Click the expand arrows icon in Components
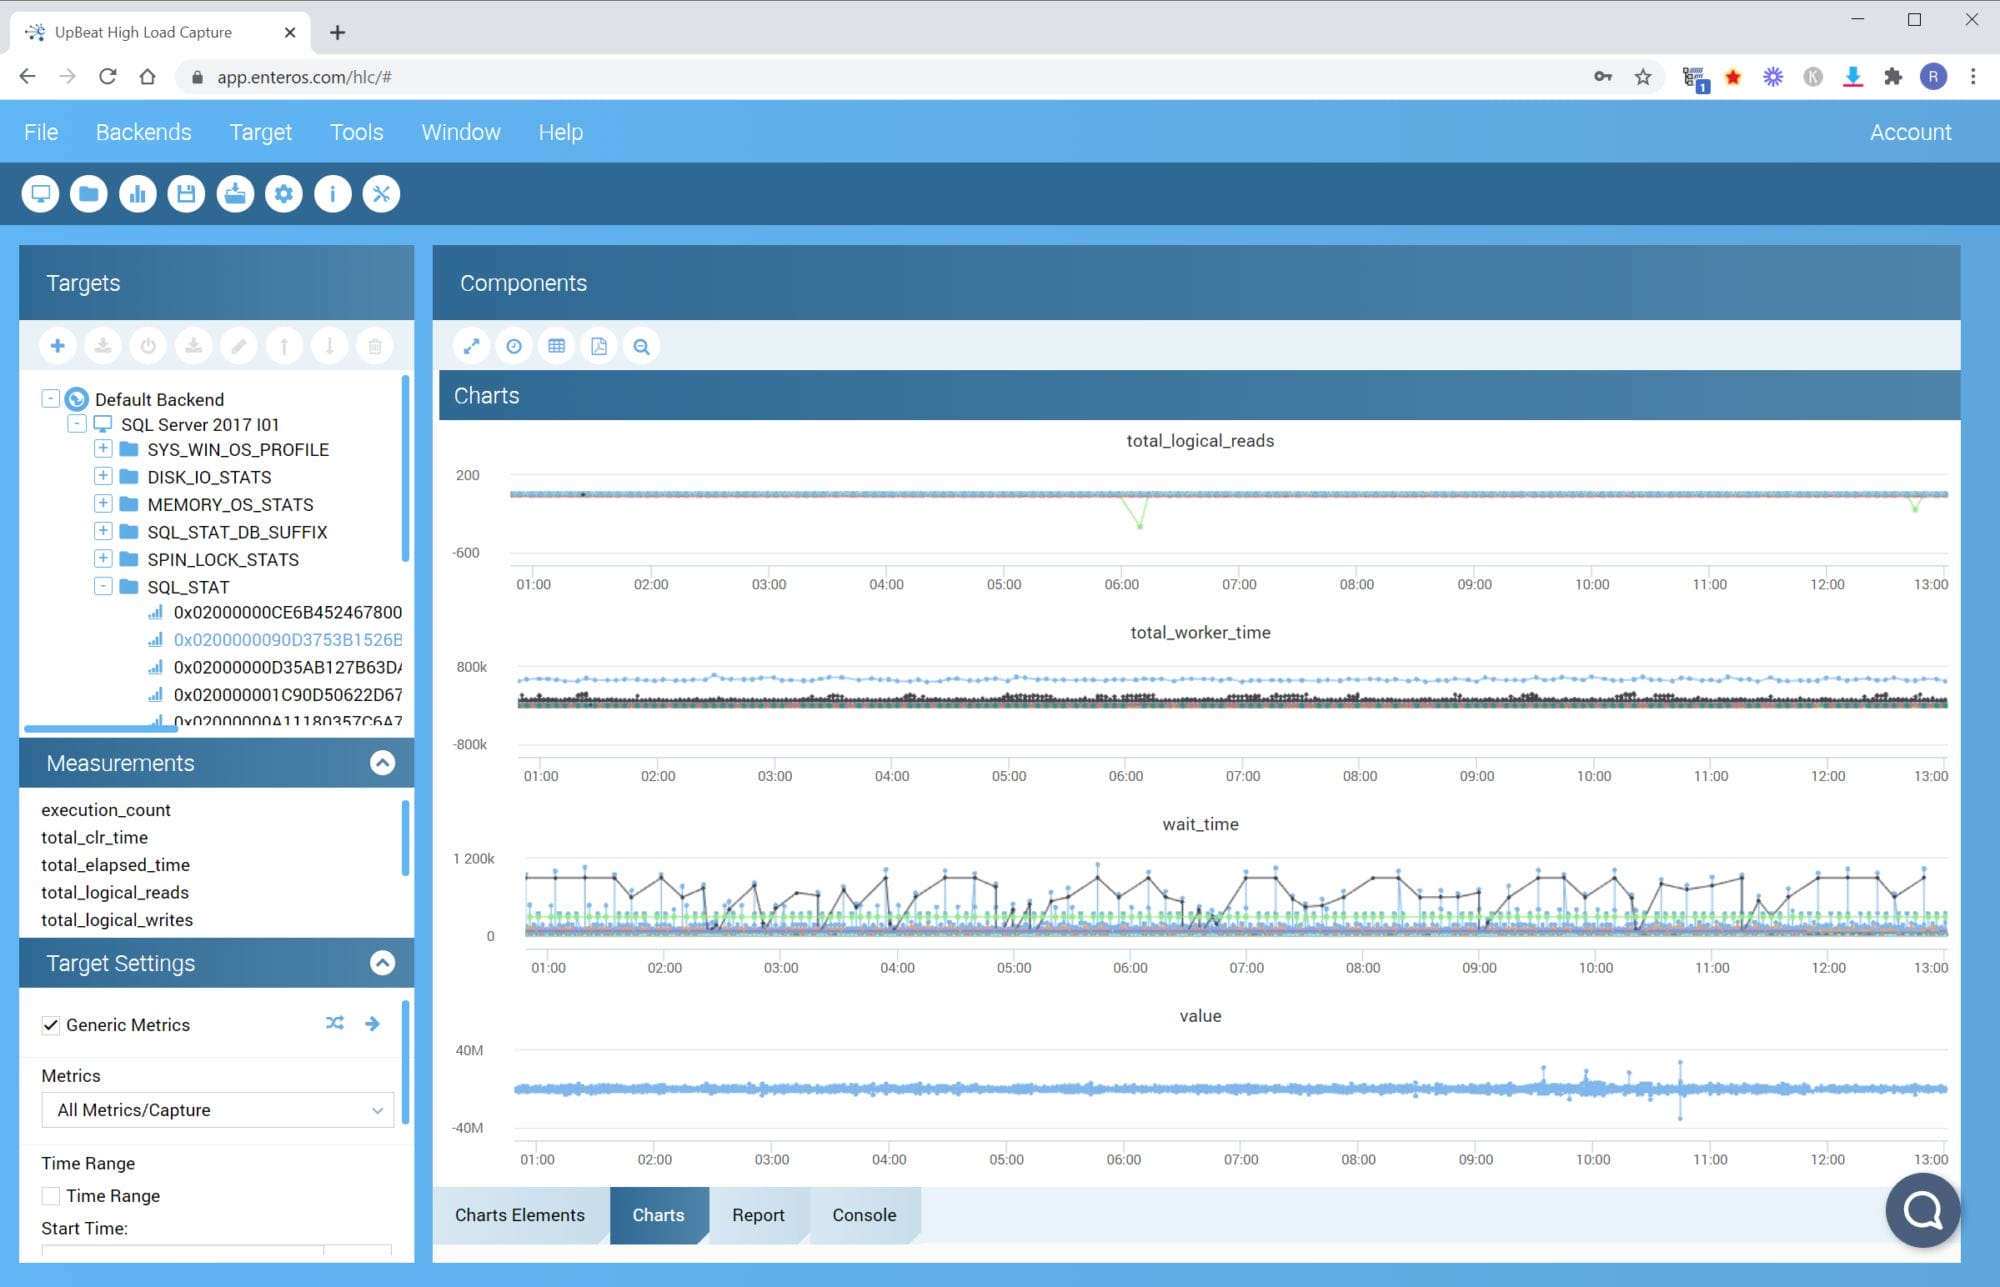The height and width of the screenshot is (1287, 2000). (471, 346)
